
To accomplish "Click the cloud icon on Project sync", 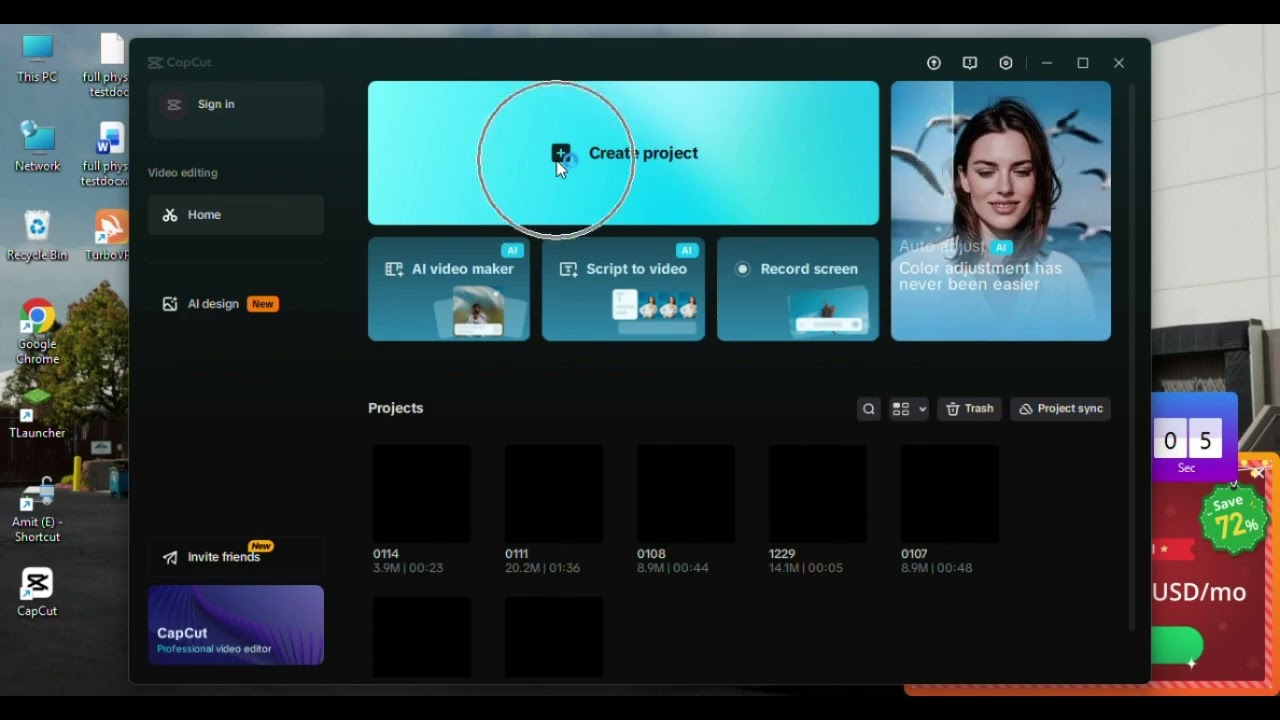I will (x=1026, y=409).
